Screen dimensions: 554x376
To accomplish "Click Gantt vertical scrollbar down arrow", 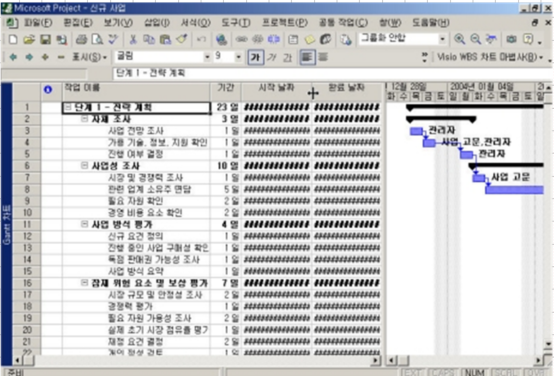I will pyautogui.click(x=548, y=343).
